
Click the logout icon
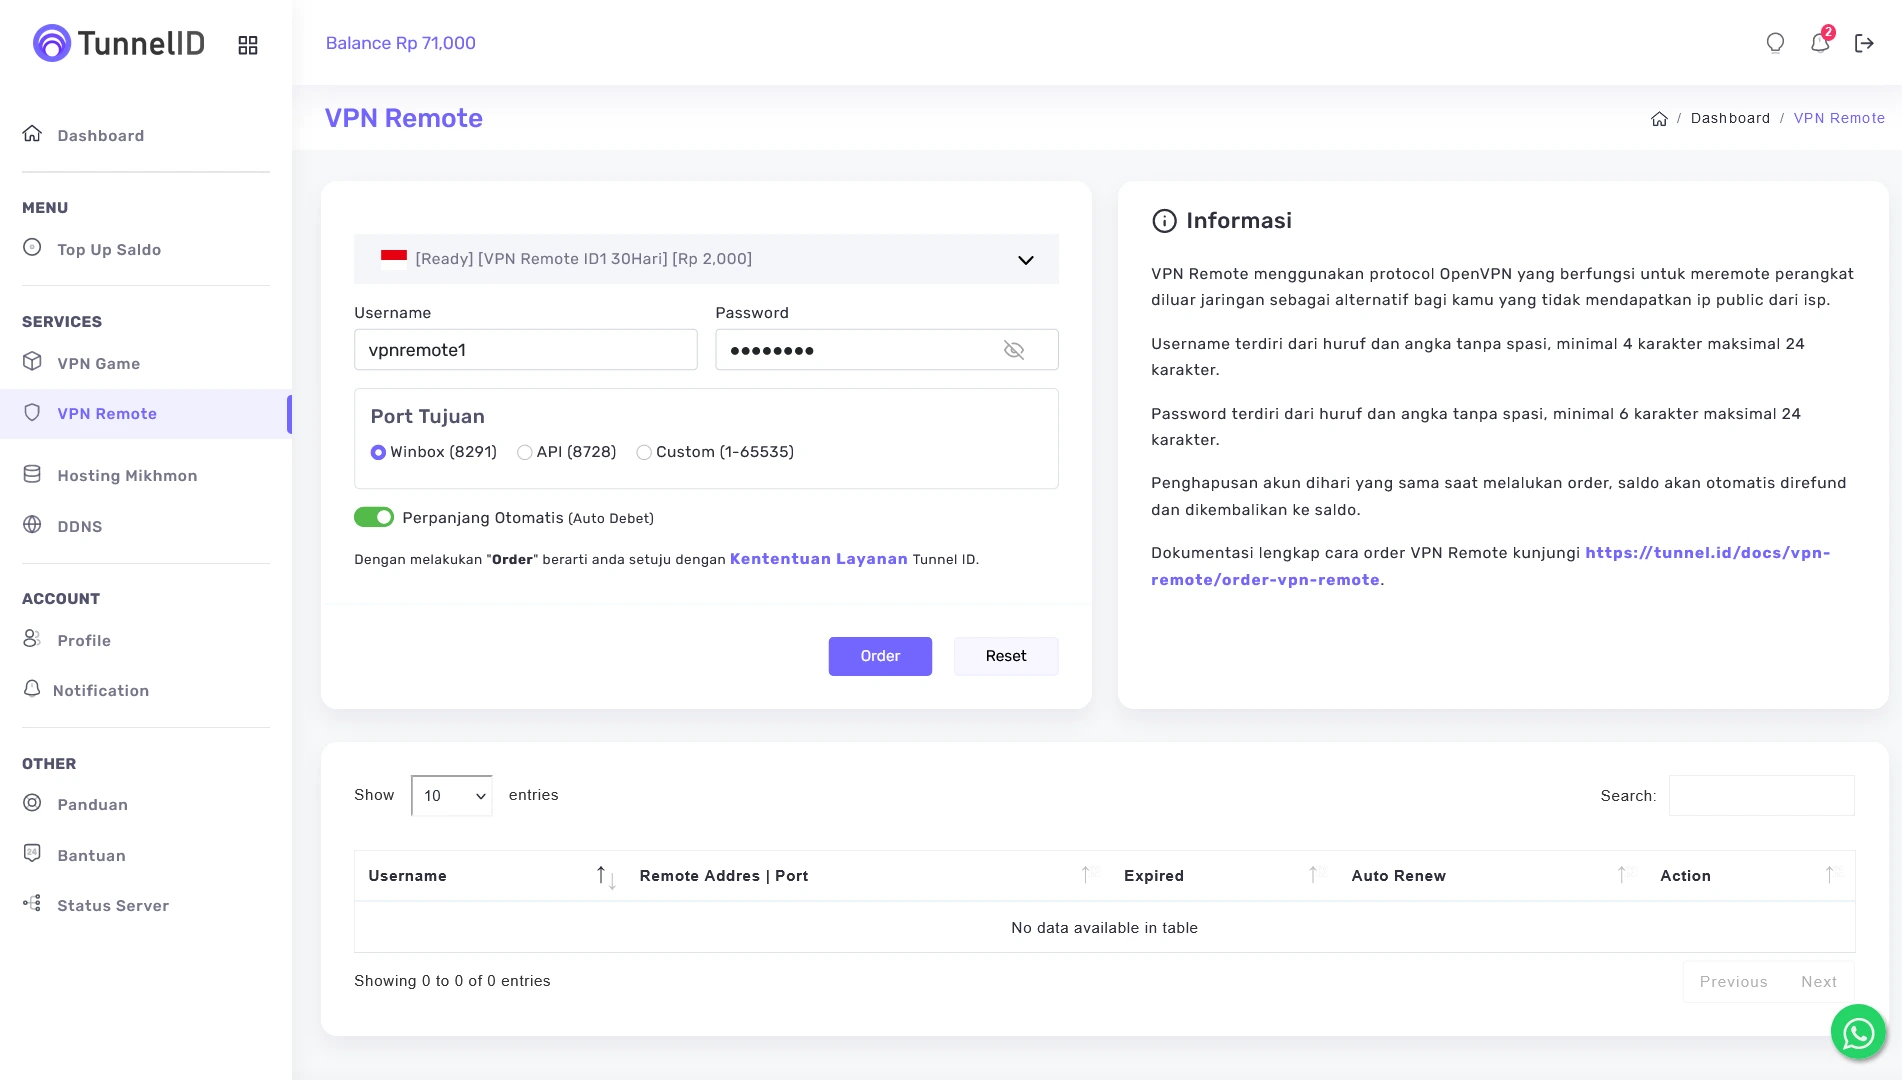[1864, 43]
